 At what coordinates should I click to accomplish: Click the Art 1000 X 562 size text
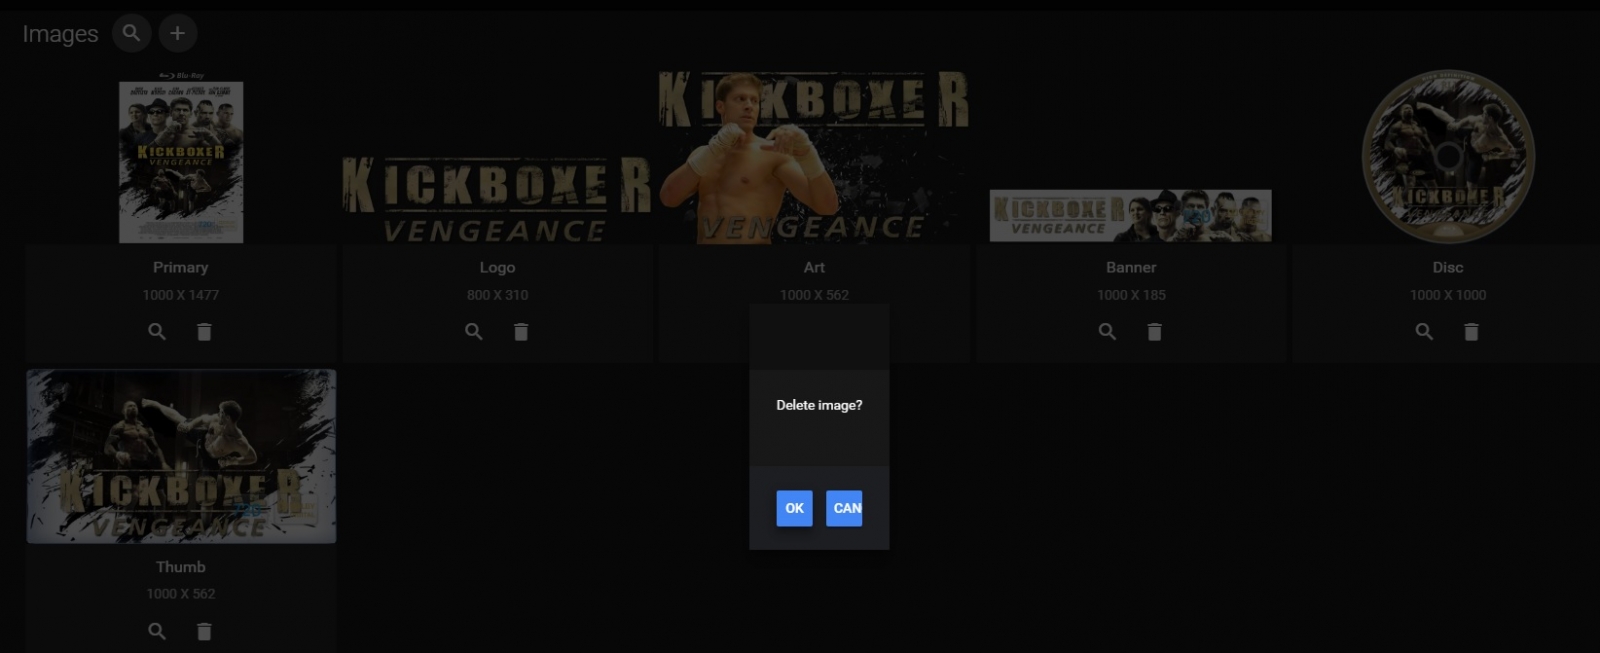814,295
